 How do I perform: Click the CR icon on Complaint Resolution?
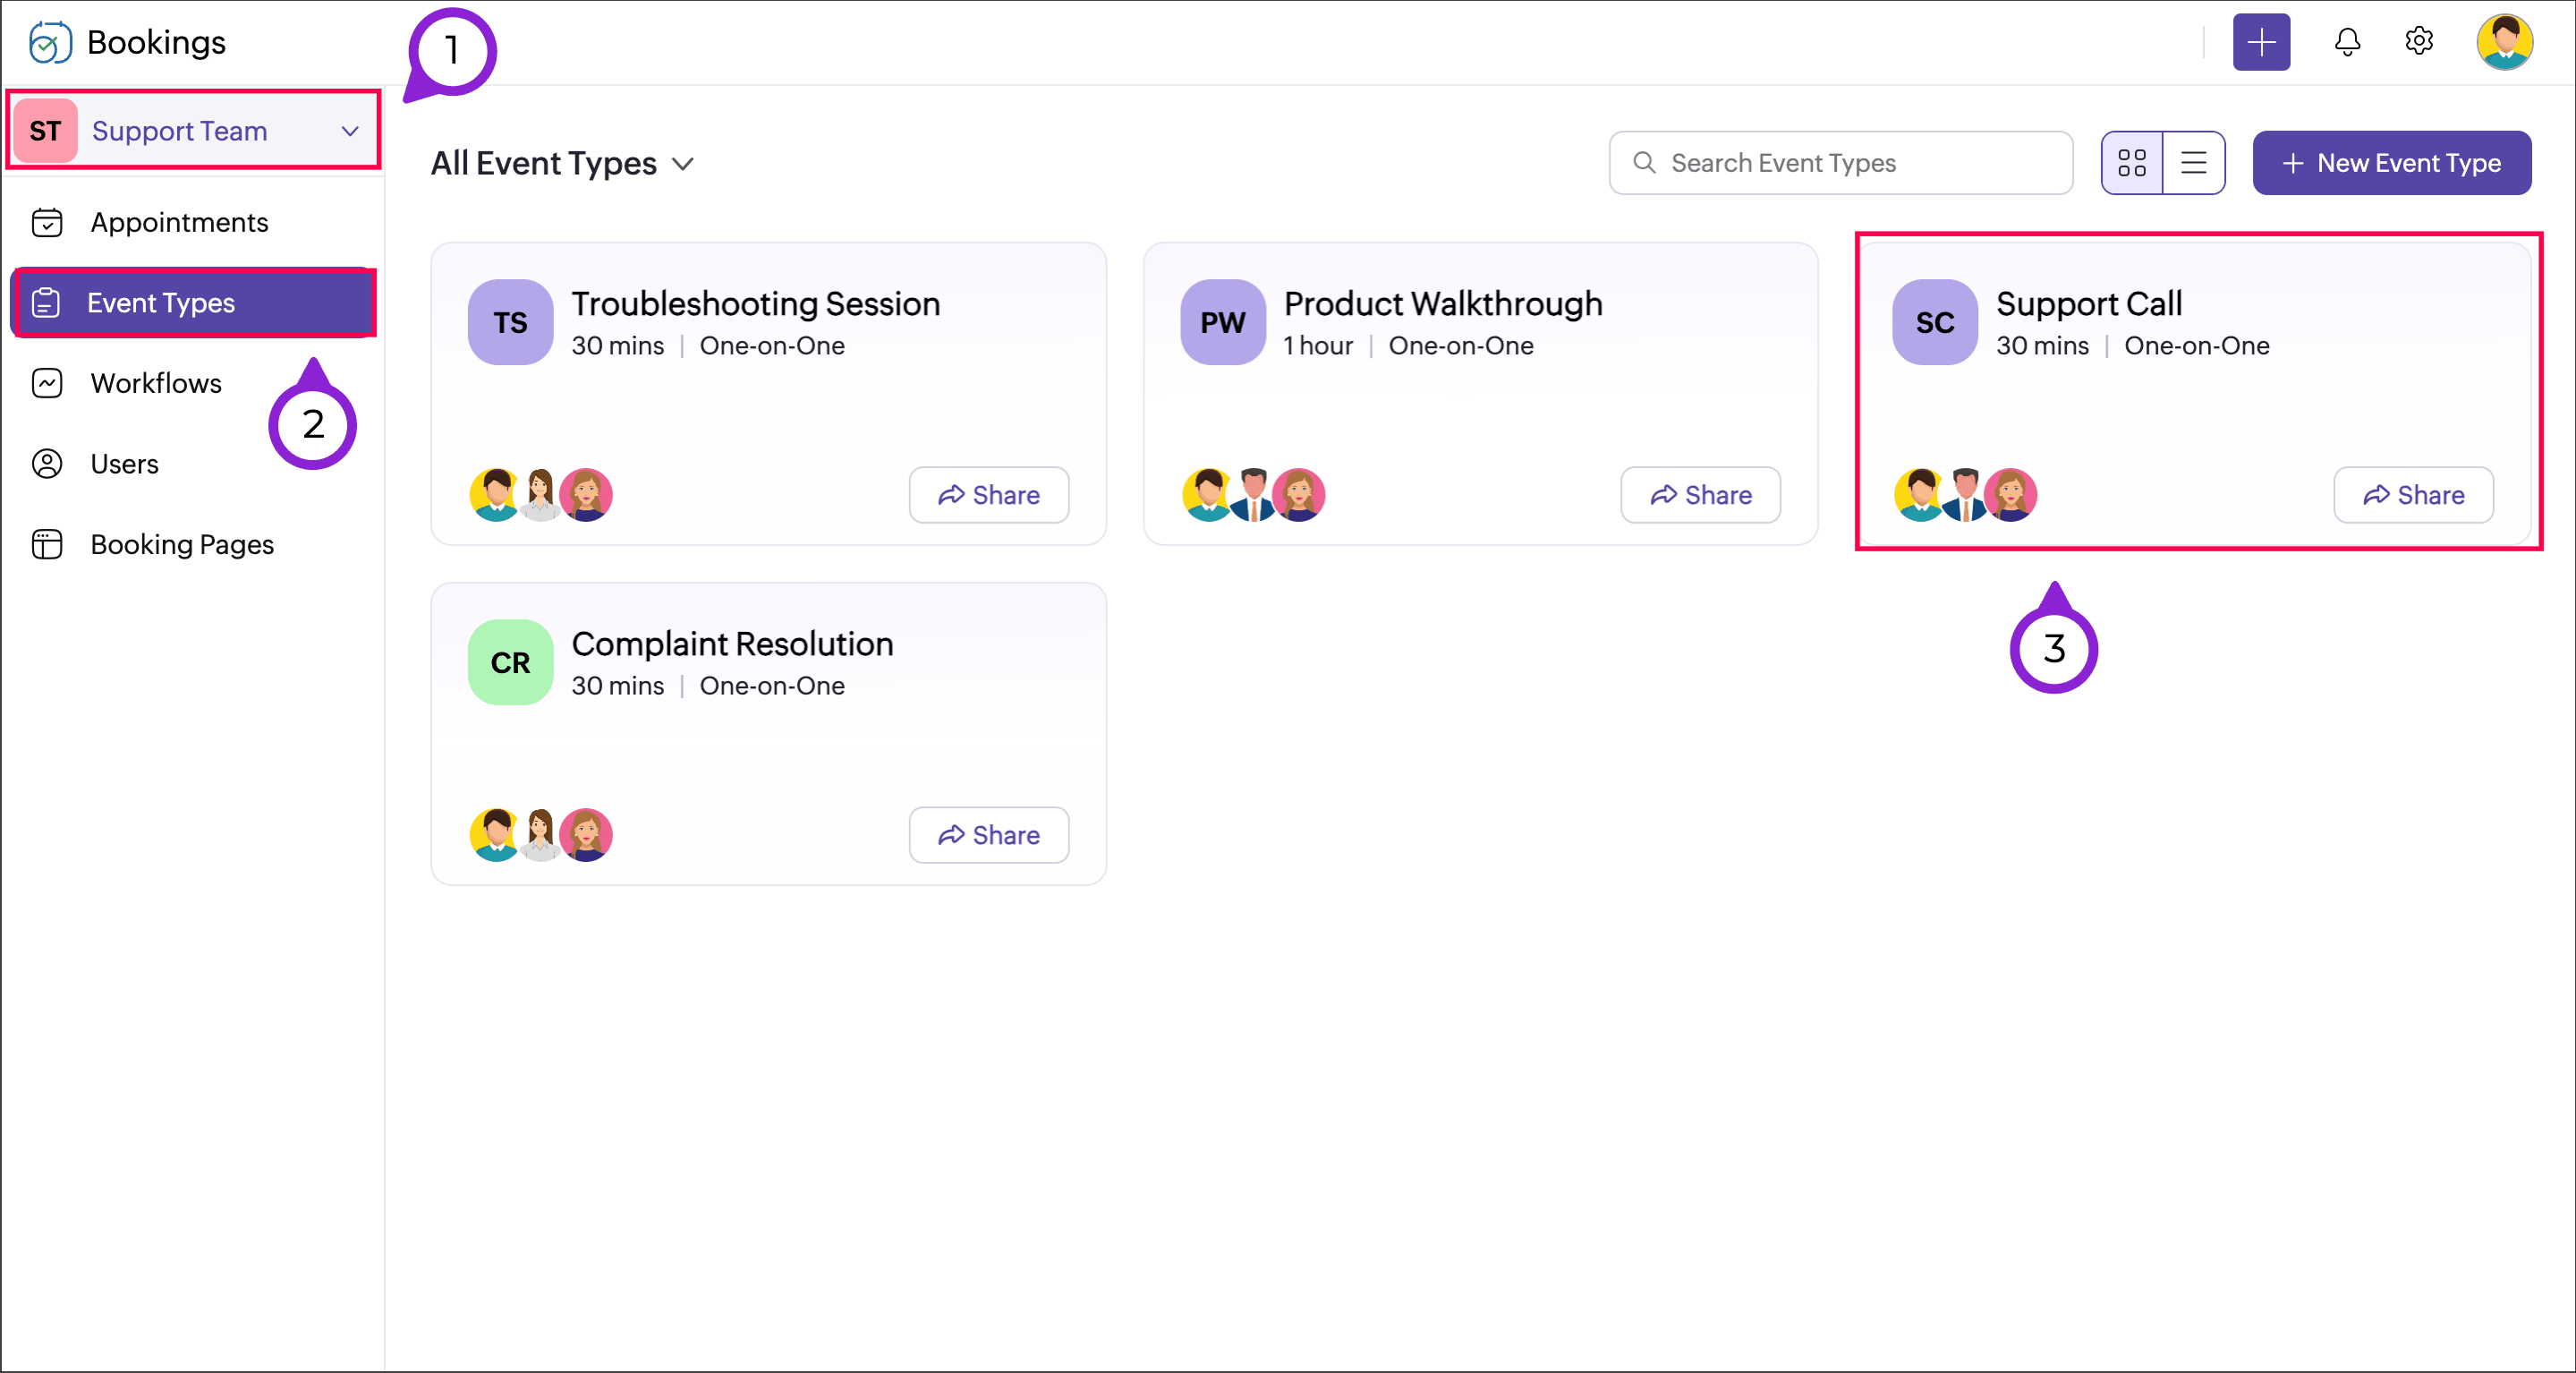510,662
